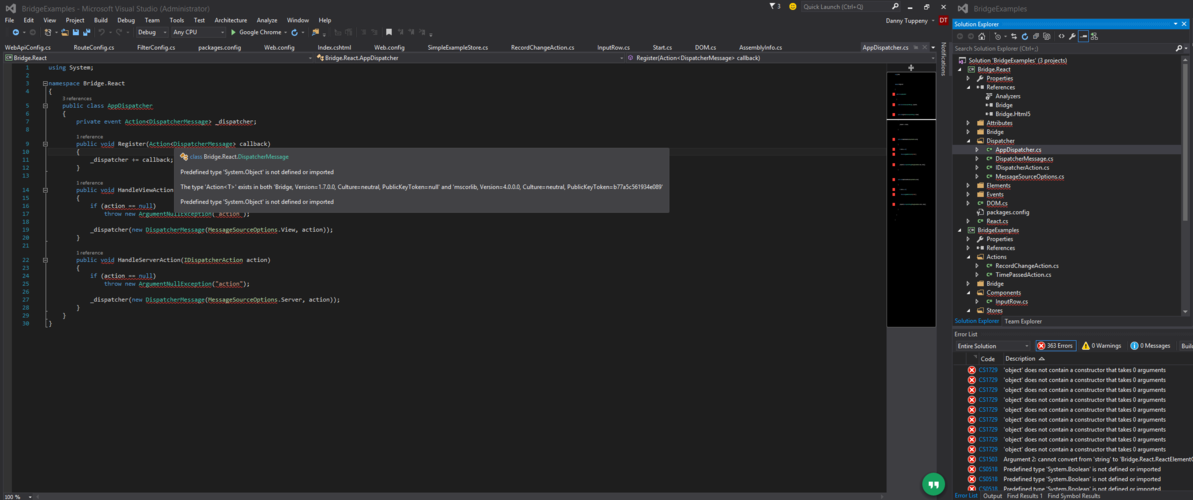Click the CS1503 error code link
Image resolution: width=1193 pixels, height=500 pixels.
pos(988,459)
